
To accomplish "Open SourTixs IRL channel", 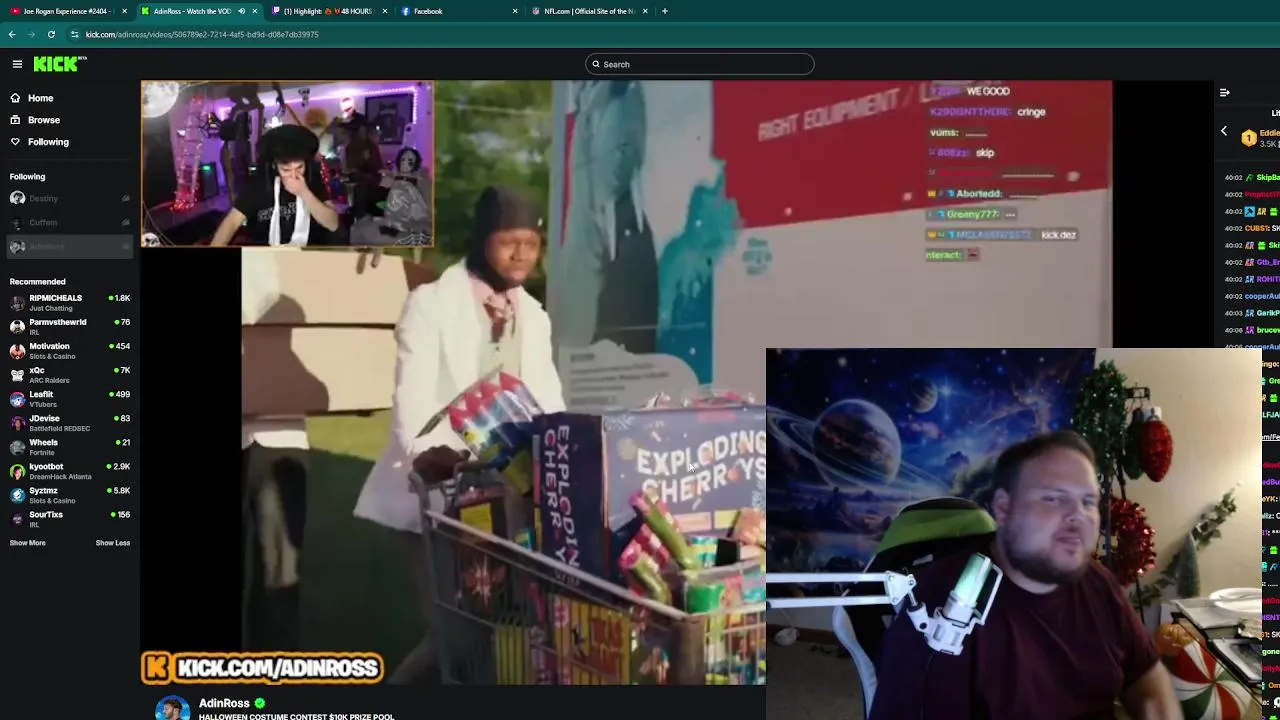I will 70,518.
